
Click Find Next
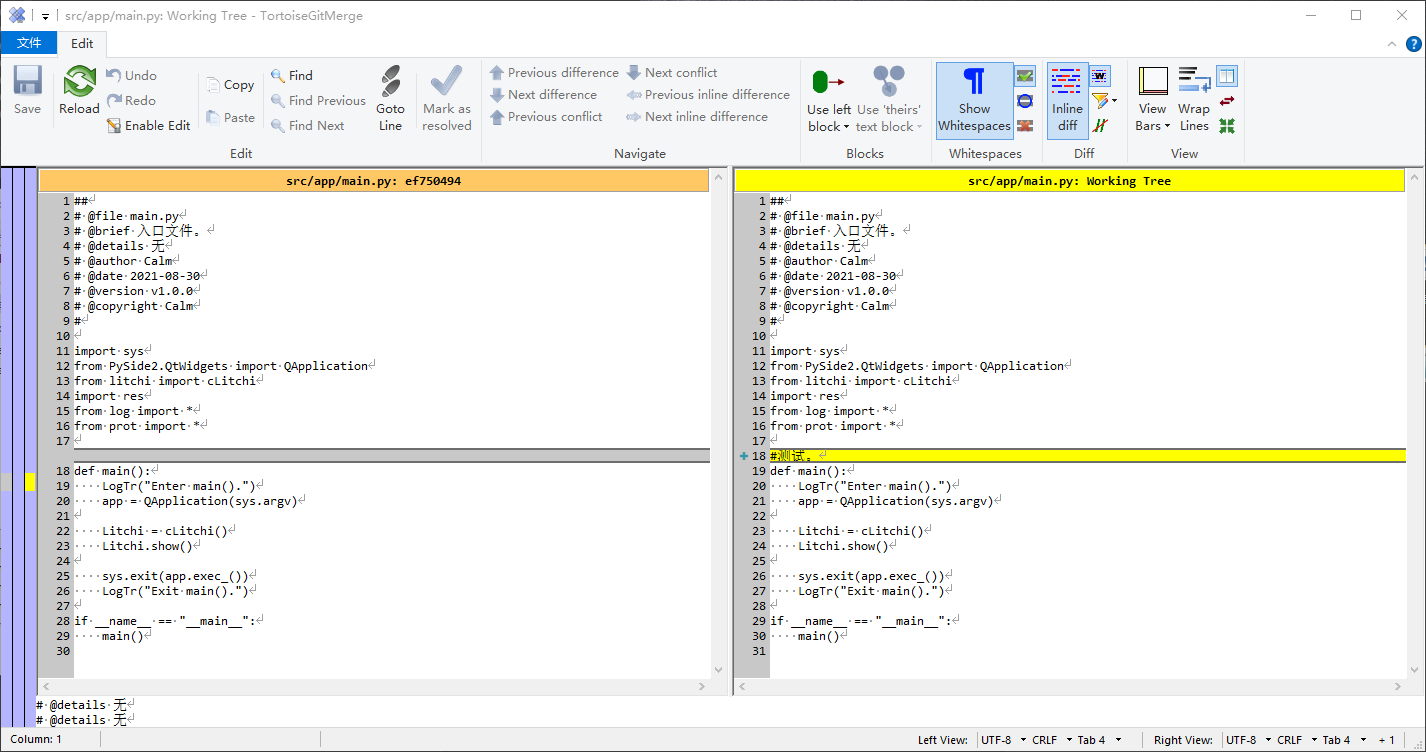307,125
